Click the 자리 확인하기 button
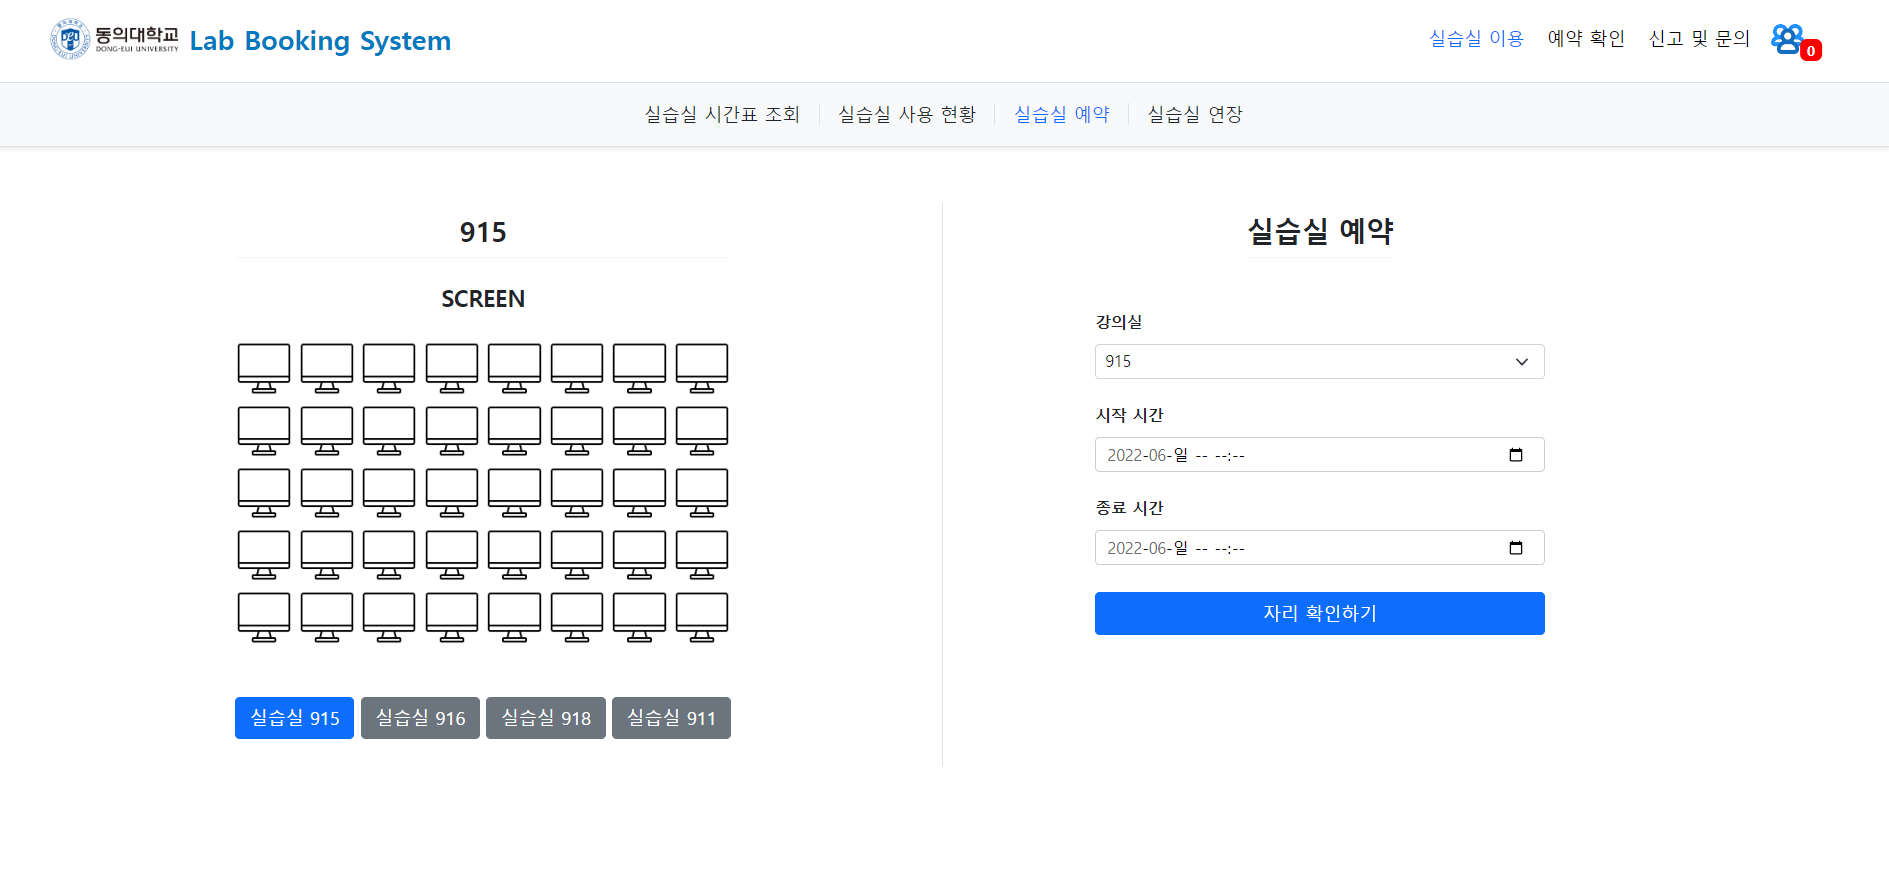The height and width of the screenshot is (891, 1889). [x=1318, y=613]
